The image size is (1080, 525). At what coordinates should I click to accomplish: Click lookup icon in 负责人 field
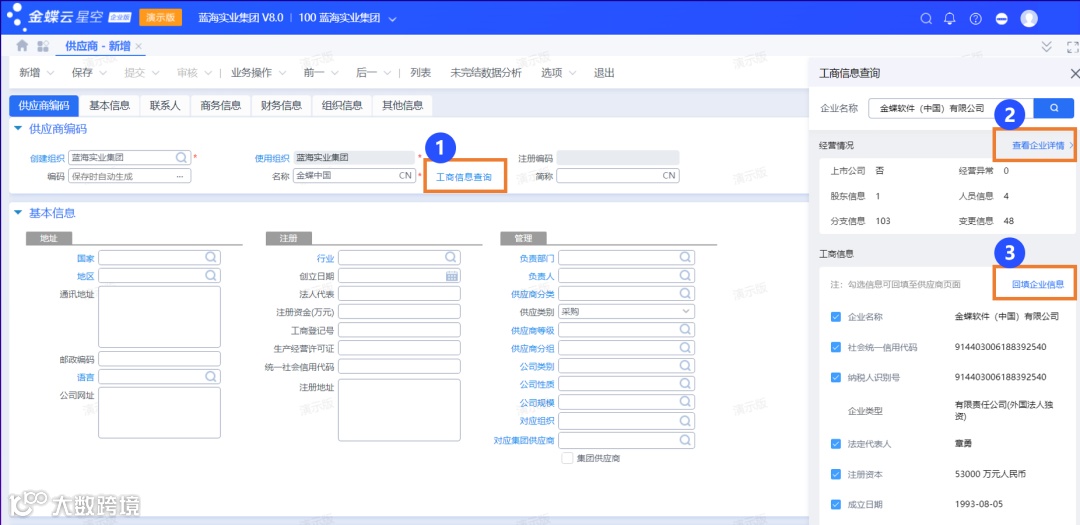click(685, 276)
